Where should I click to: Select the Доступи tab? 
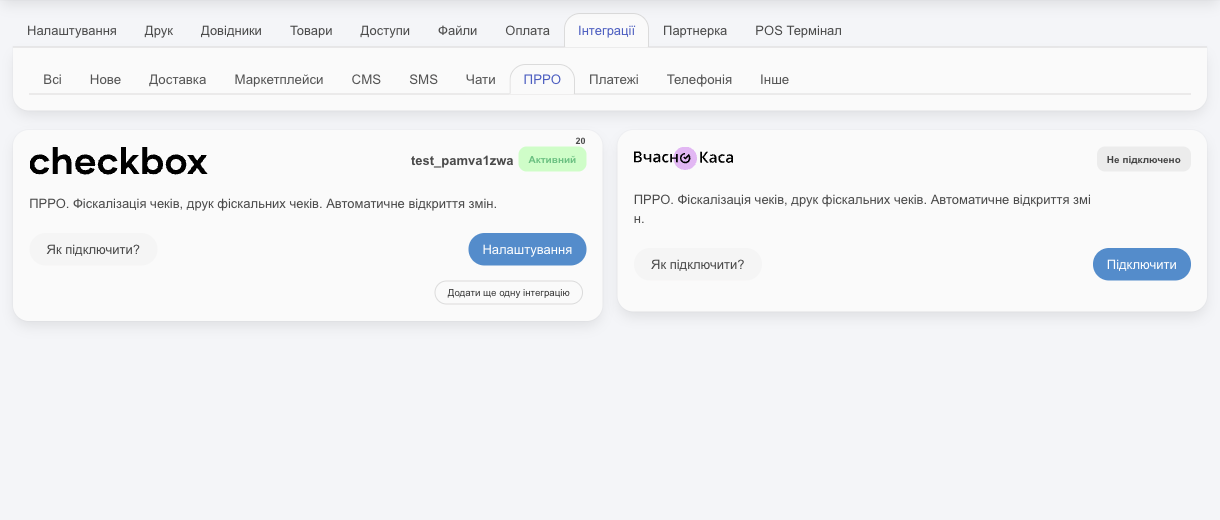(x=385, y=31)
